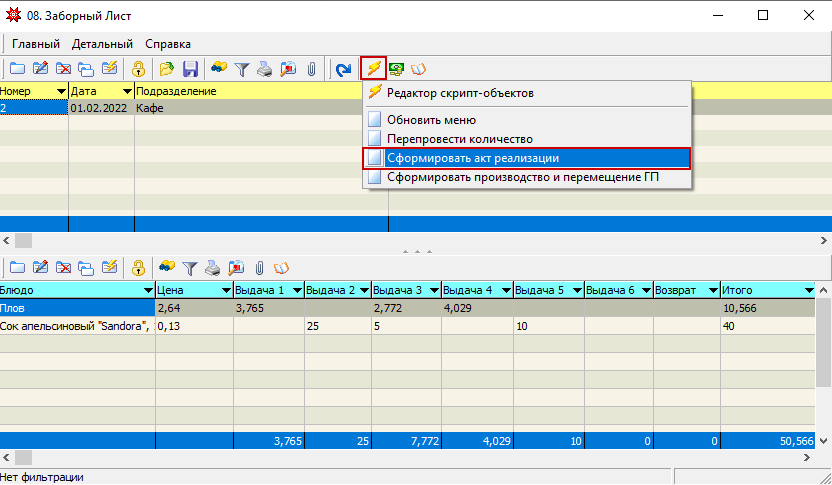Click the padlock icon in upper toolbar
Image resolution: width=832 pixels, height=485 pixels.
139,69
